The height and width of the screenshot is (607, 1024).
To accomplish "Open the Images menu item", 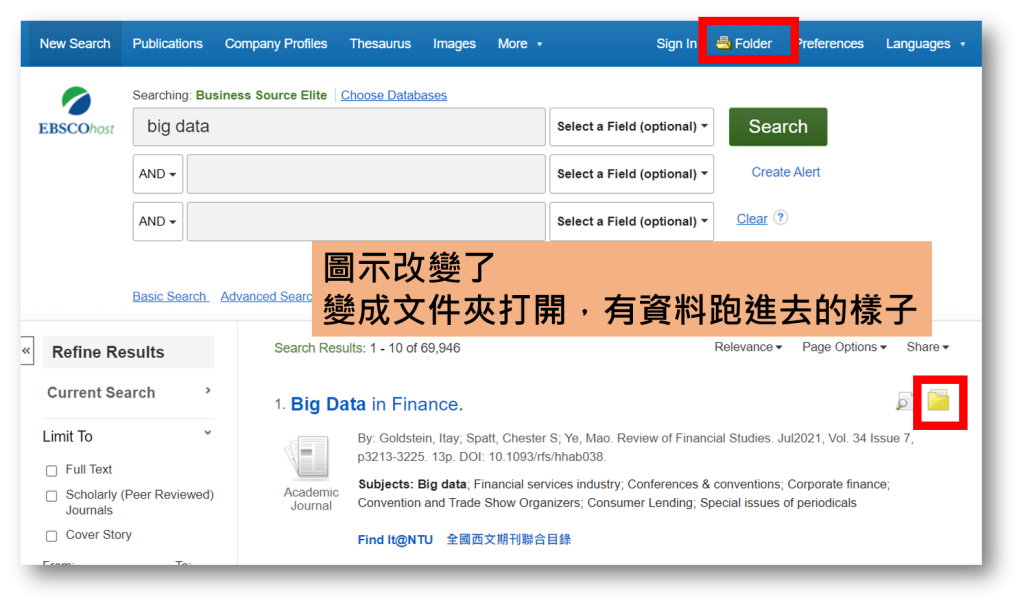I will (454, 44).
